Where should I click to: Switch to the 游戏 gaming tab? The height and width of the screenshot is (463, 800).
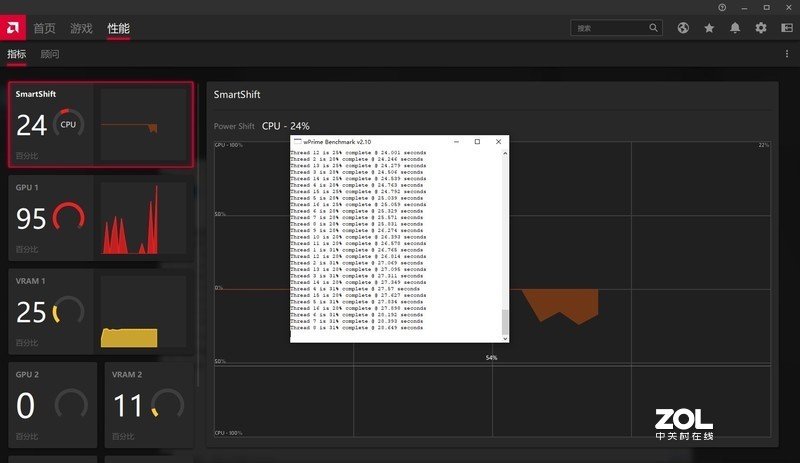(x=81, y=29)
